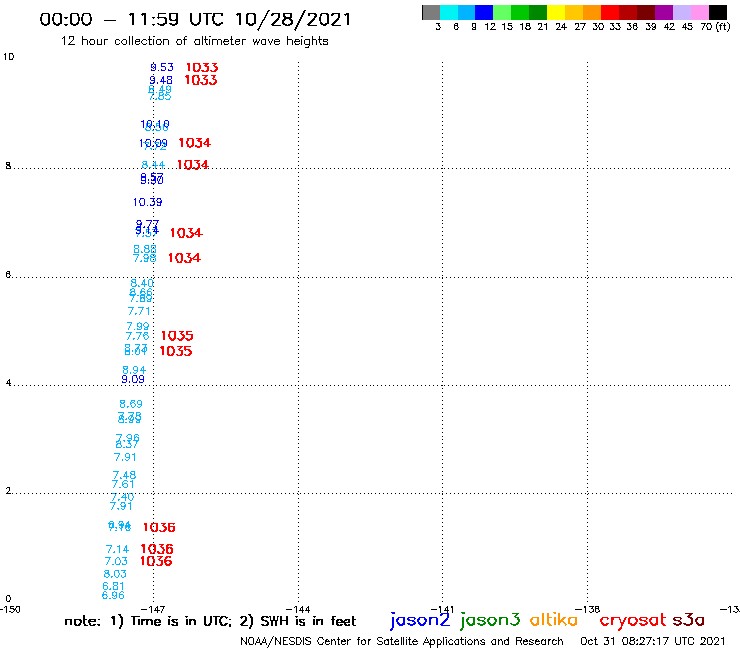Click the '70 (ft)' legend label
Screen dimensions: 740x650
(715, 27)
